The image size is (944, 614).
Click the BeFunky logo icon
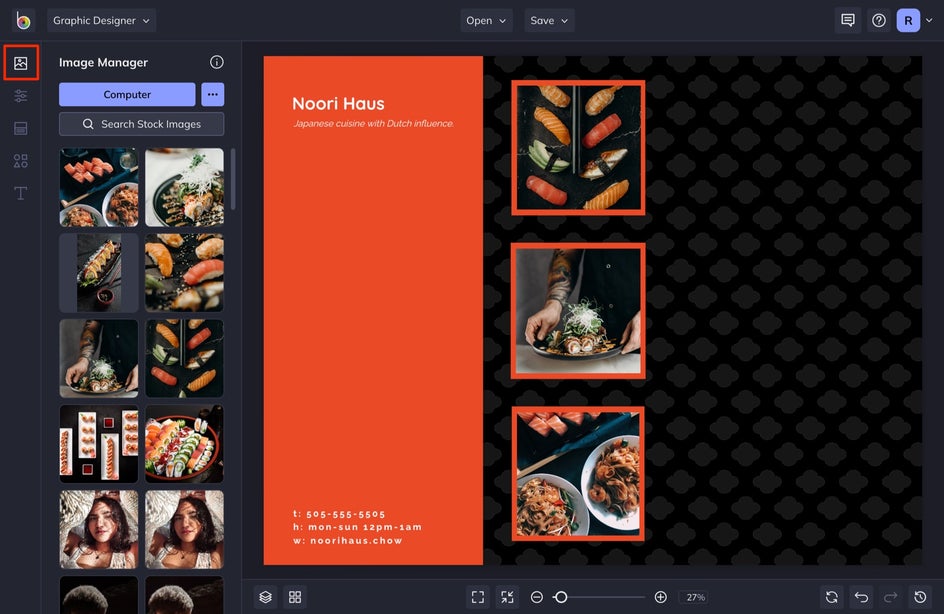tap(23, 20)
